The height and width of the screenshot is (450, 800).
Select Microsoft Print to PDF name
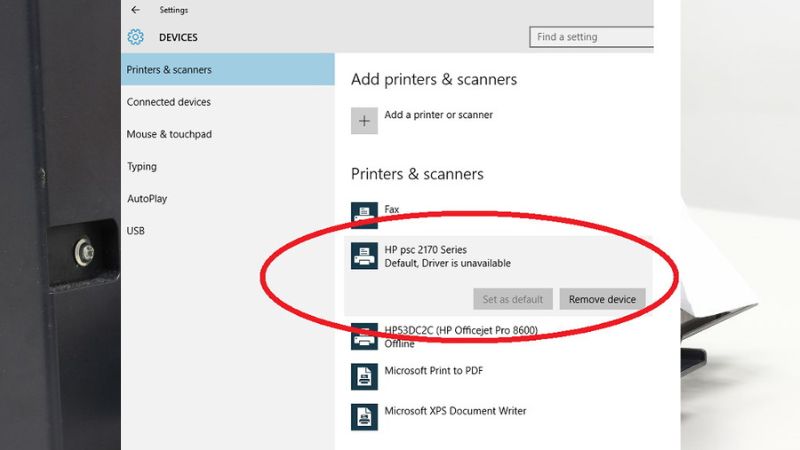point(433,370)
